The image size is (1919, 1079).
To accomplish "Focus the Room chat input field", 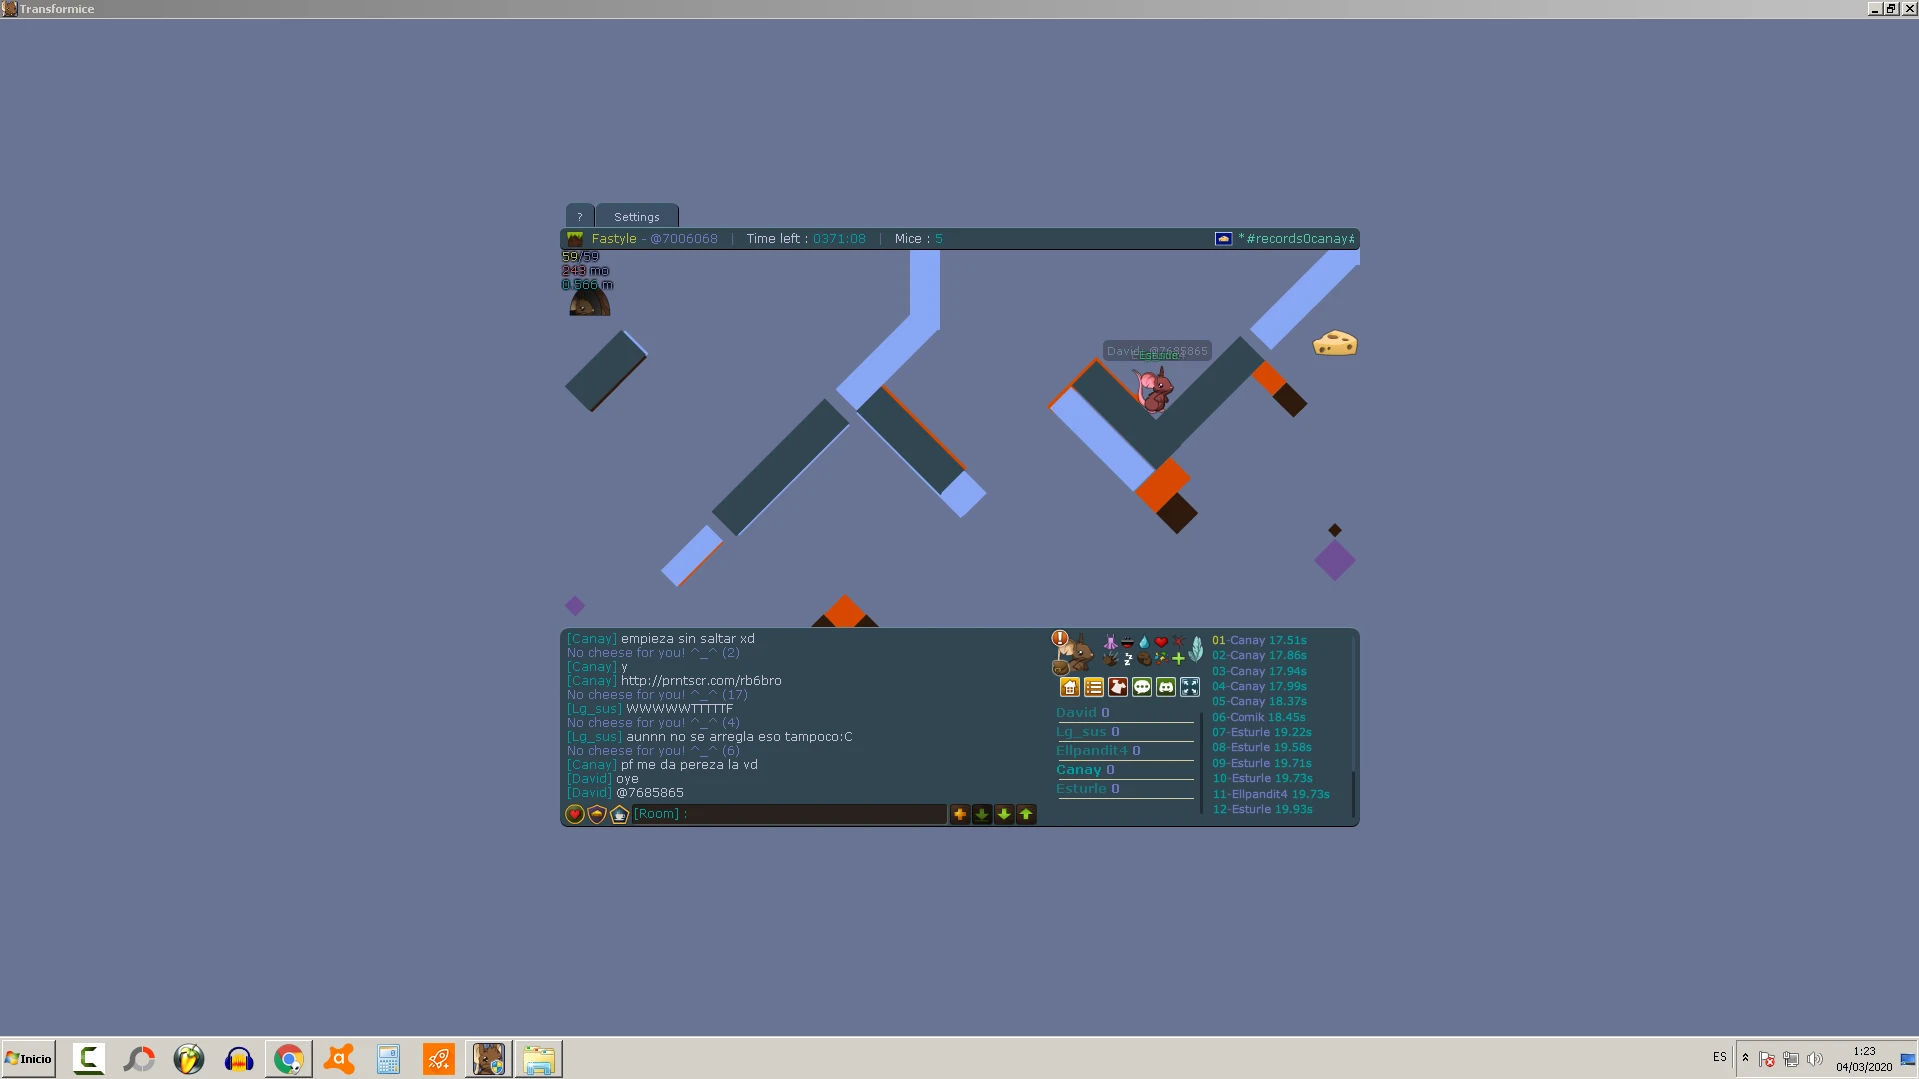I will [x=789, y=814].
